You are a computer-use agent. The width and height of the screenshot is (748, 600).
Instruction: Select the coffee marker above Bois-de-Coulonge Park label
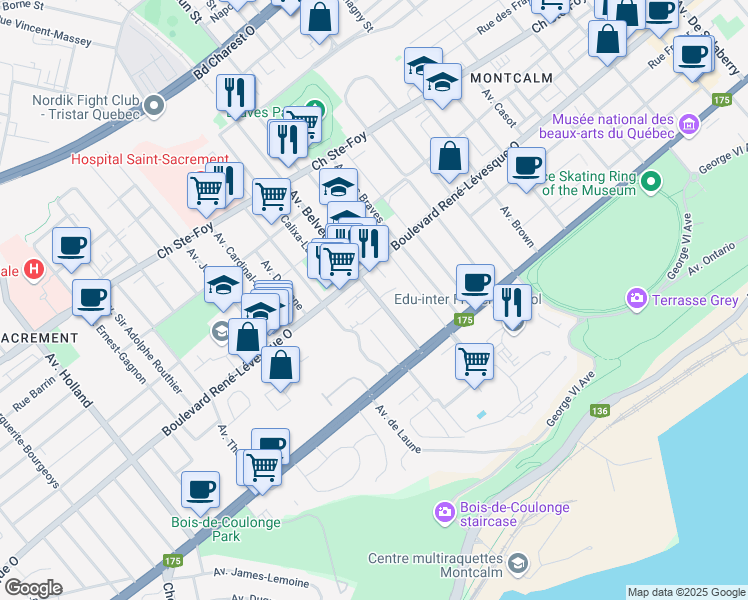pos(200,492)
